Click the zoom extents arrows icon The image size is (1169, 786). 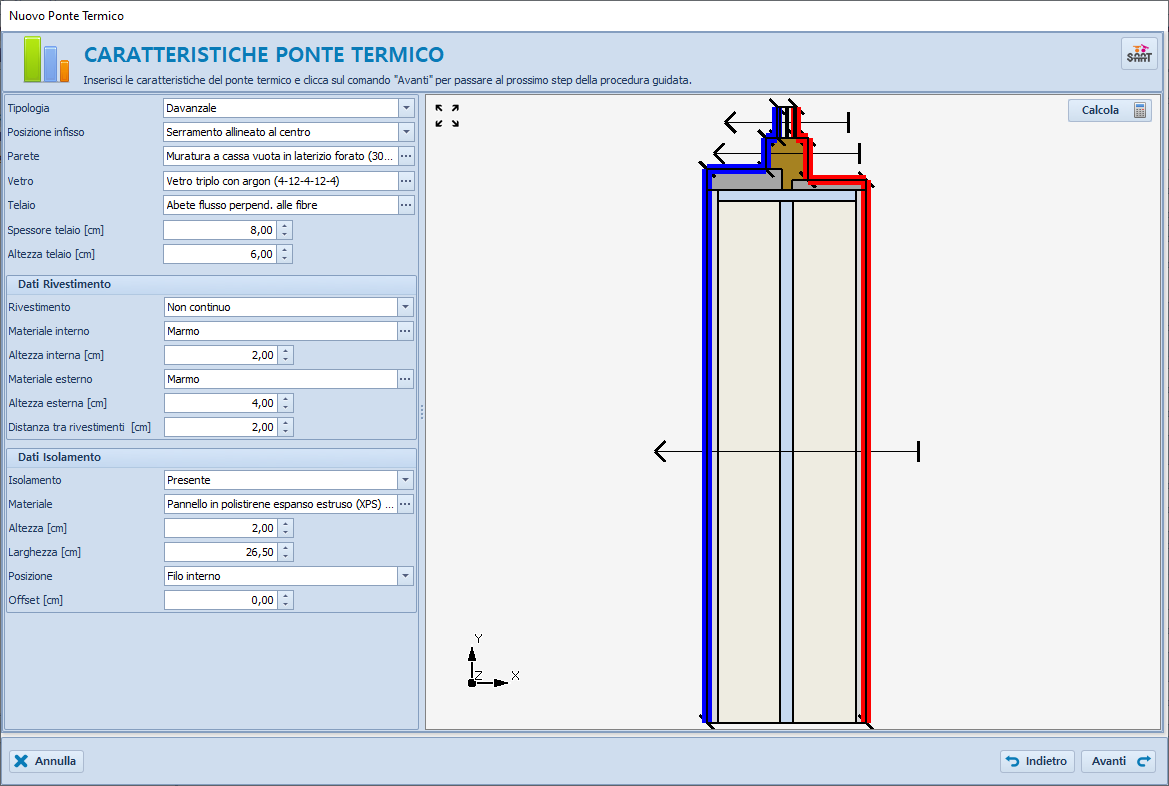click(x=447, y=116)
